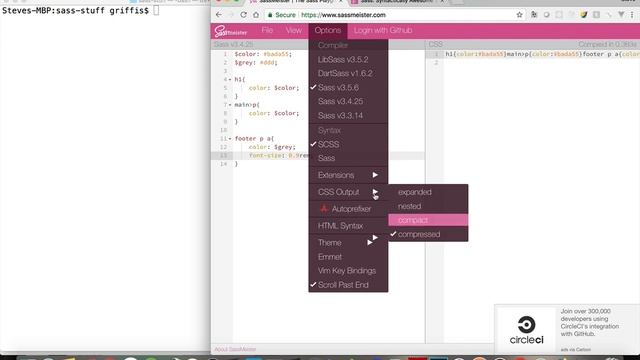
Task: Set CSS output to compact
Action: (428, 220)
